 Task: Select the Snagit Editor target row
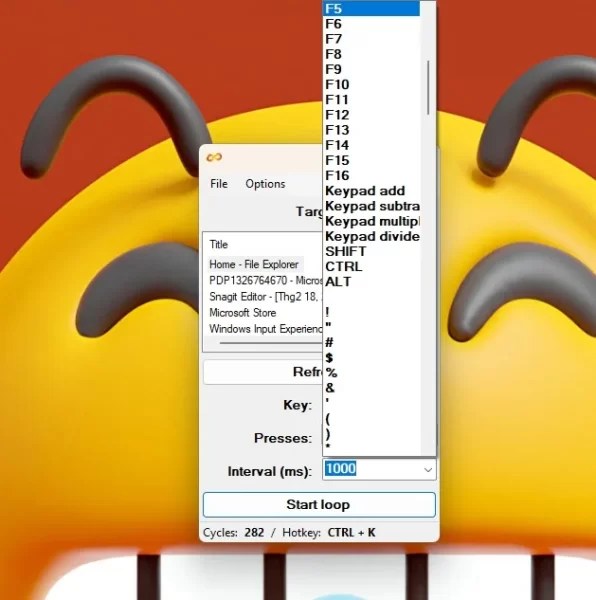(265, 297)
